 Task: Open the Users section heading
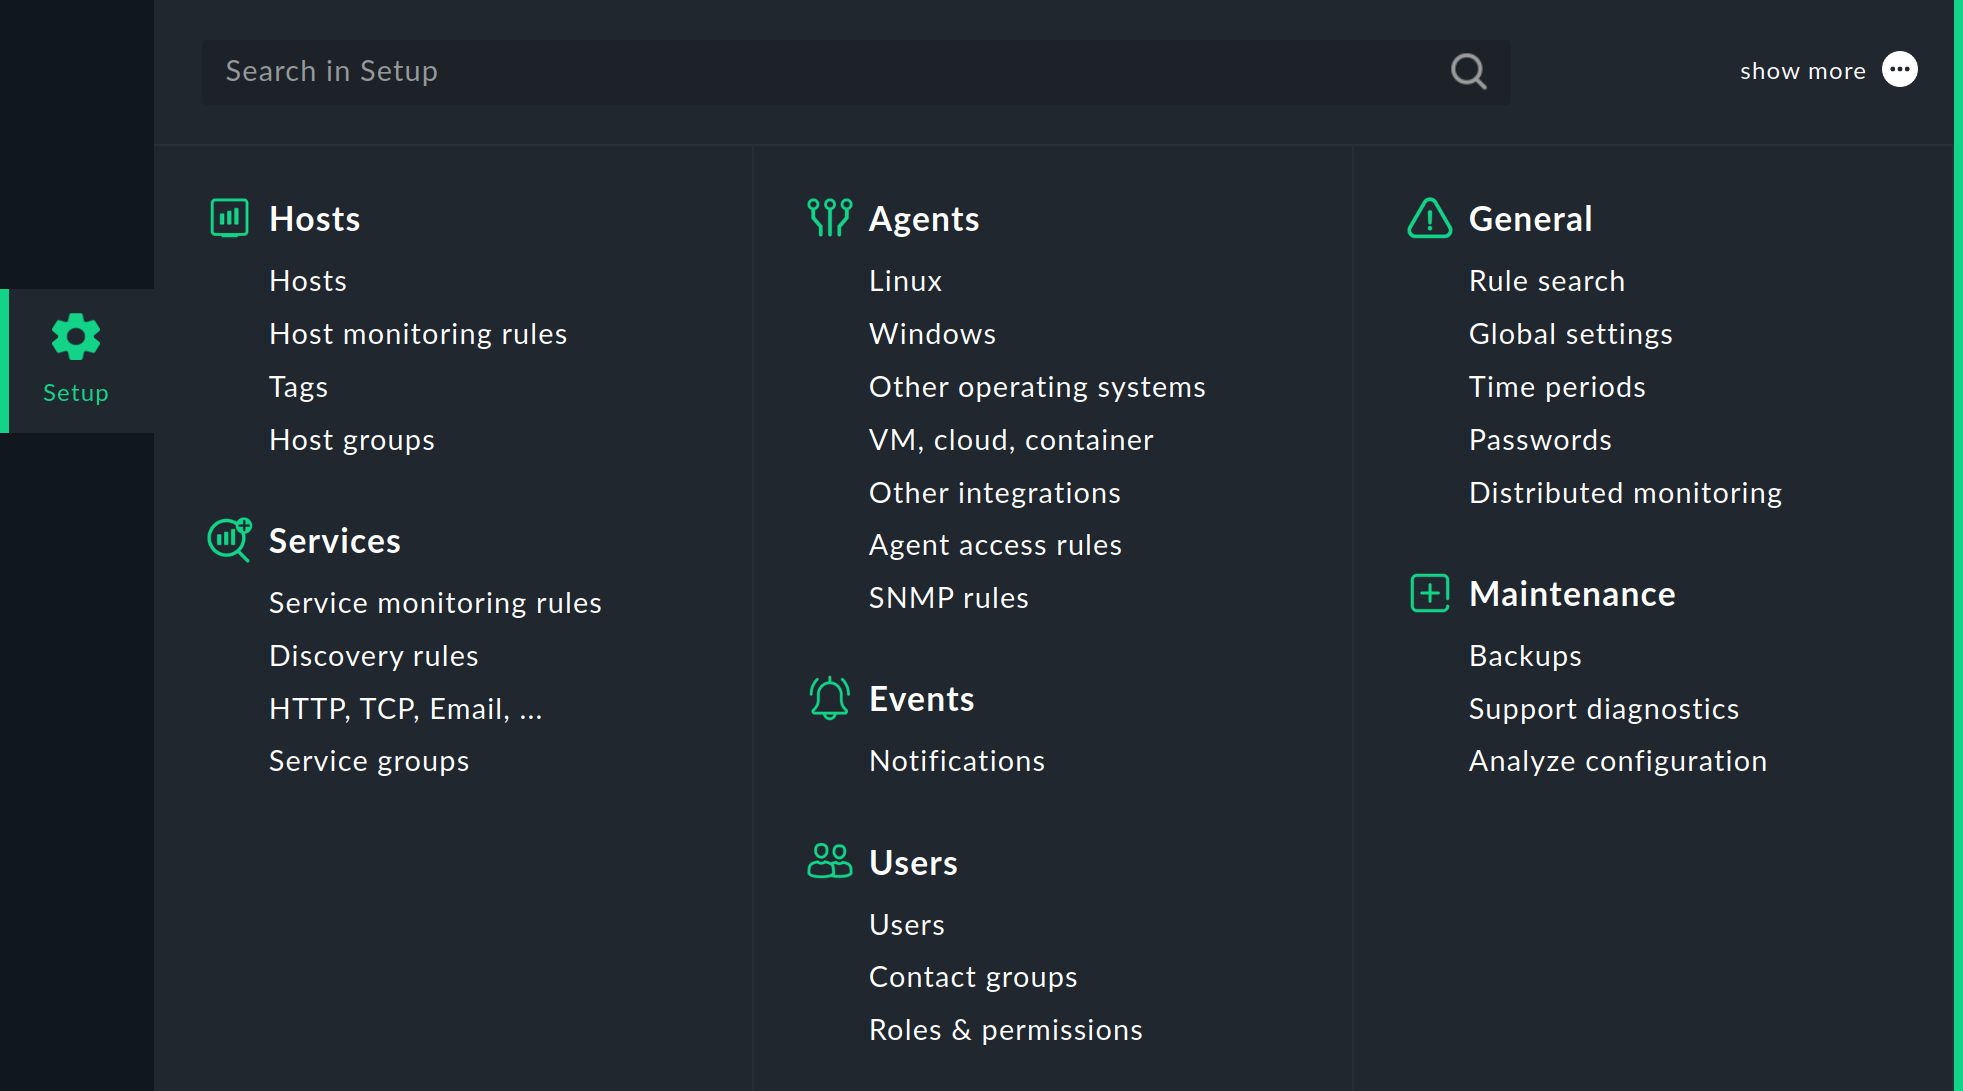coord(913,863)
